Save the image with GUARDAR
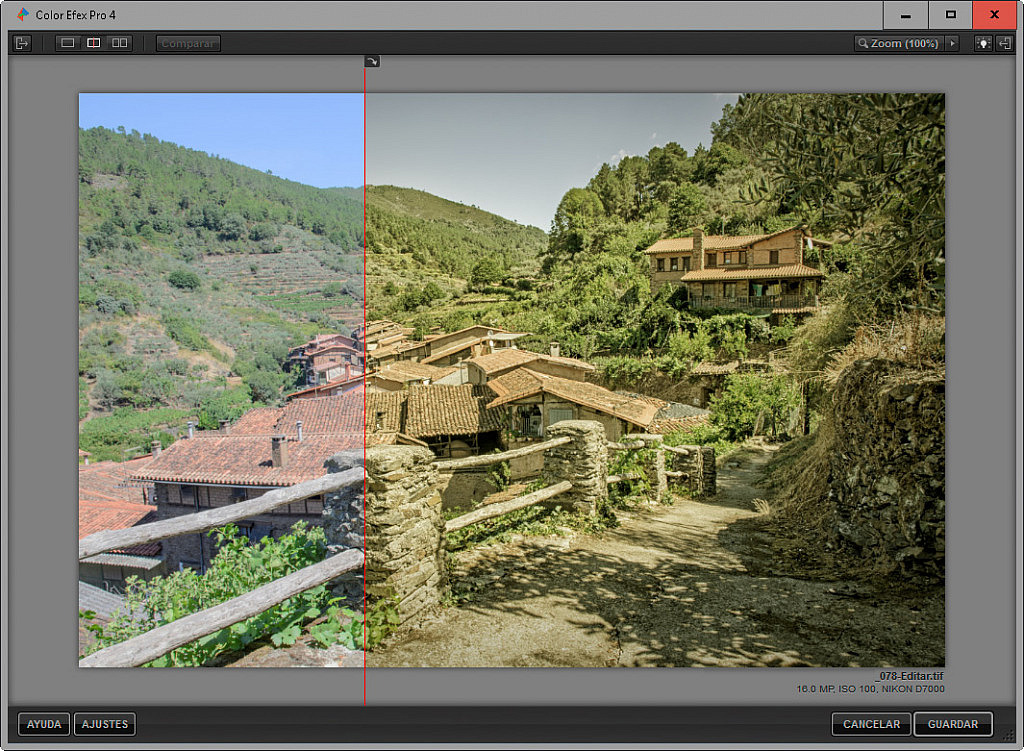 click(952, 724)
